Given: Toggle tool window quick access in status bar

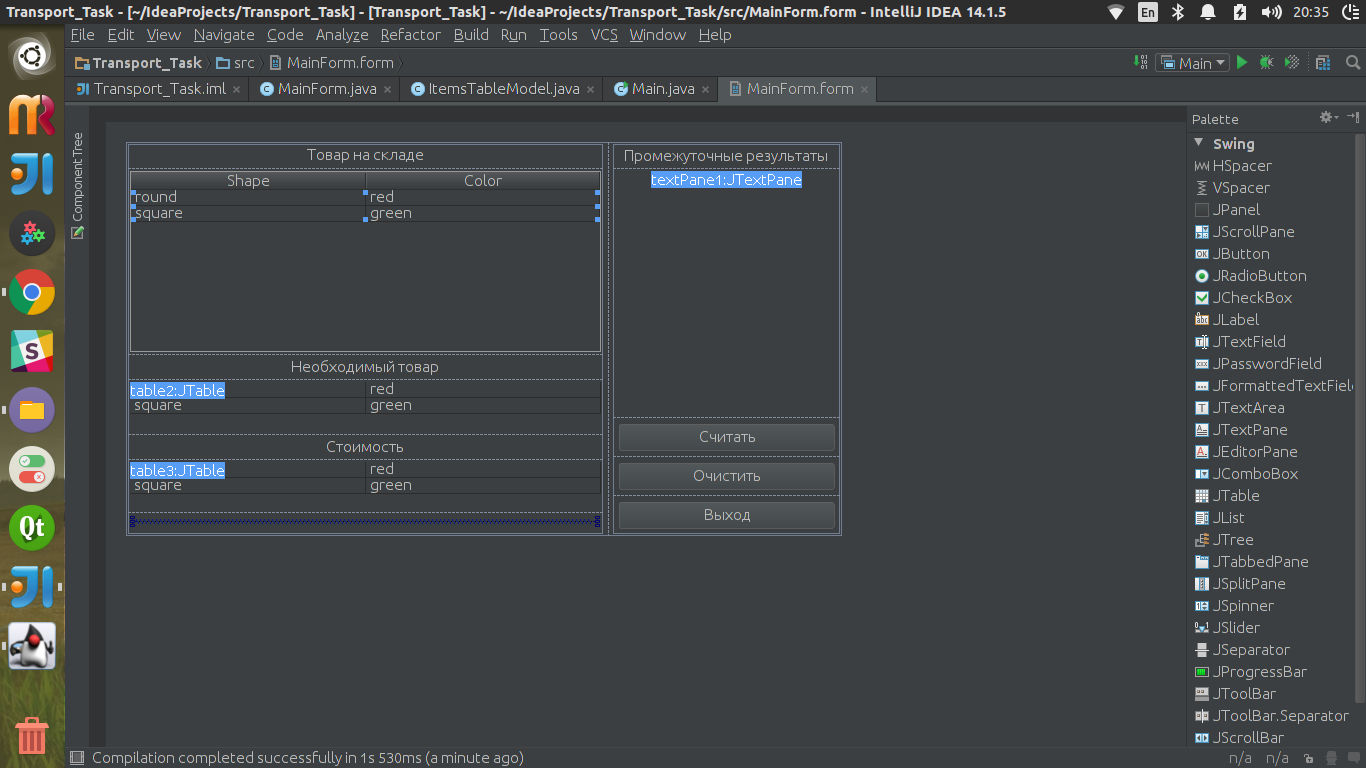Looking at the screenshot, I should point(77,758).
